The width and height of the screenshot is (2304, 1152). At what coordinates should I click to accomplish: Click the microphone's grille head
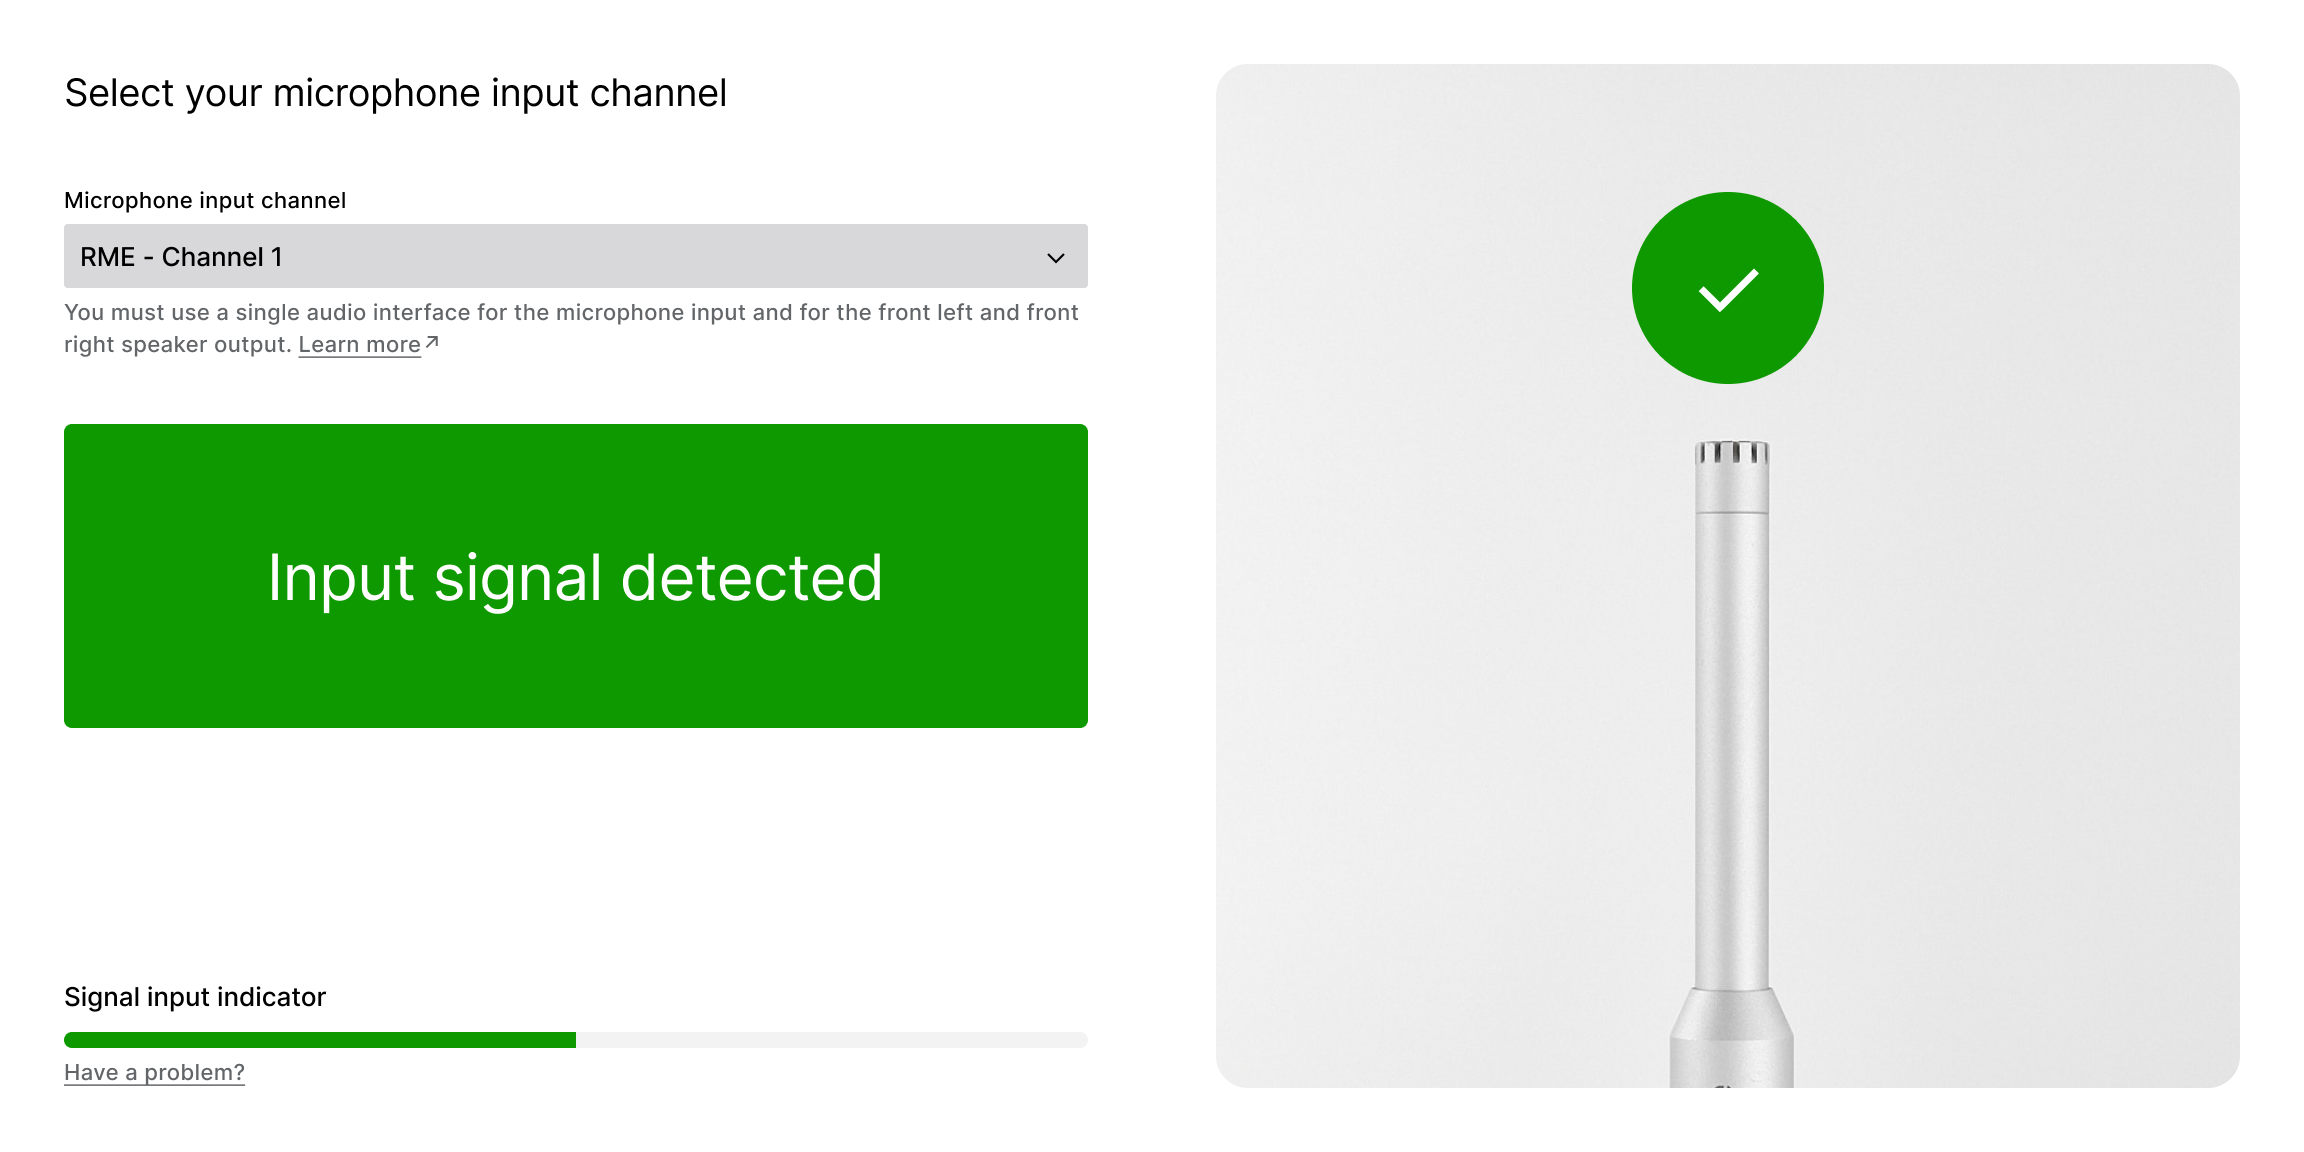coord(1731,453)
